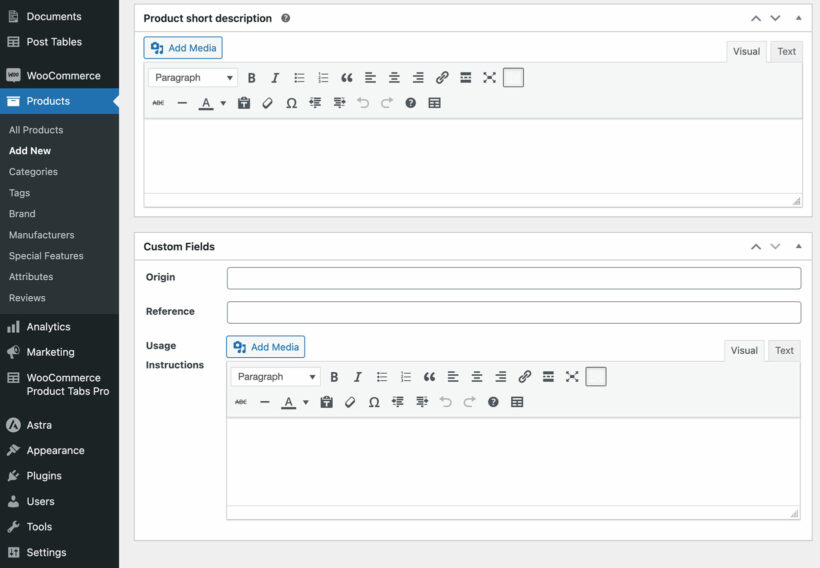Screen dimensions: 820x568
Task: Insert table in short description editor
Action: click(x=434, y=103)
